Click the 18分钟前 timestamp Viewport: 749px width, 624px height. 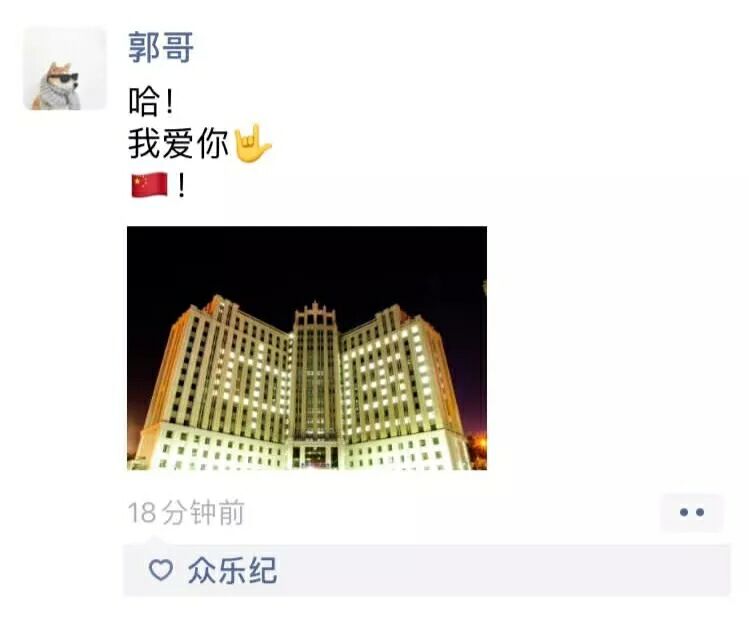186,513
